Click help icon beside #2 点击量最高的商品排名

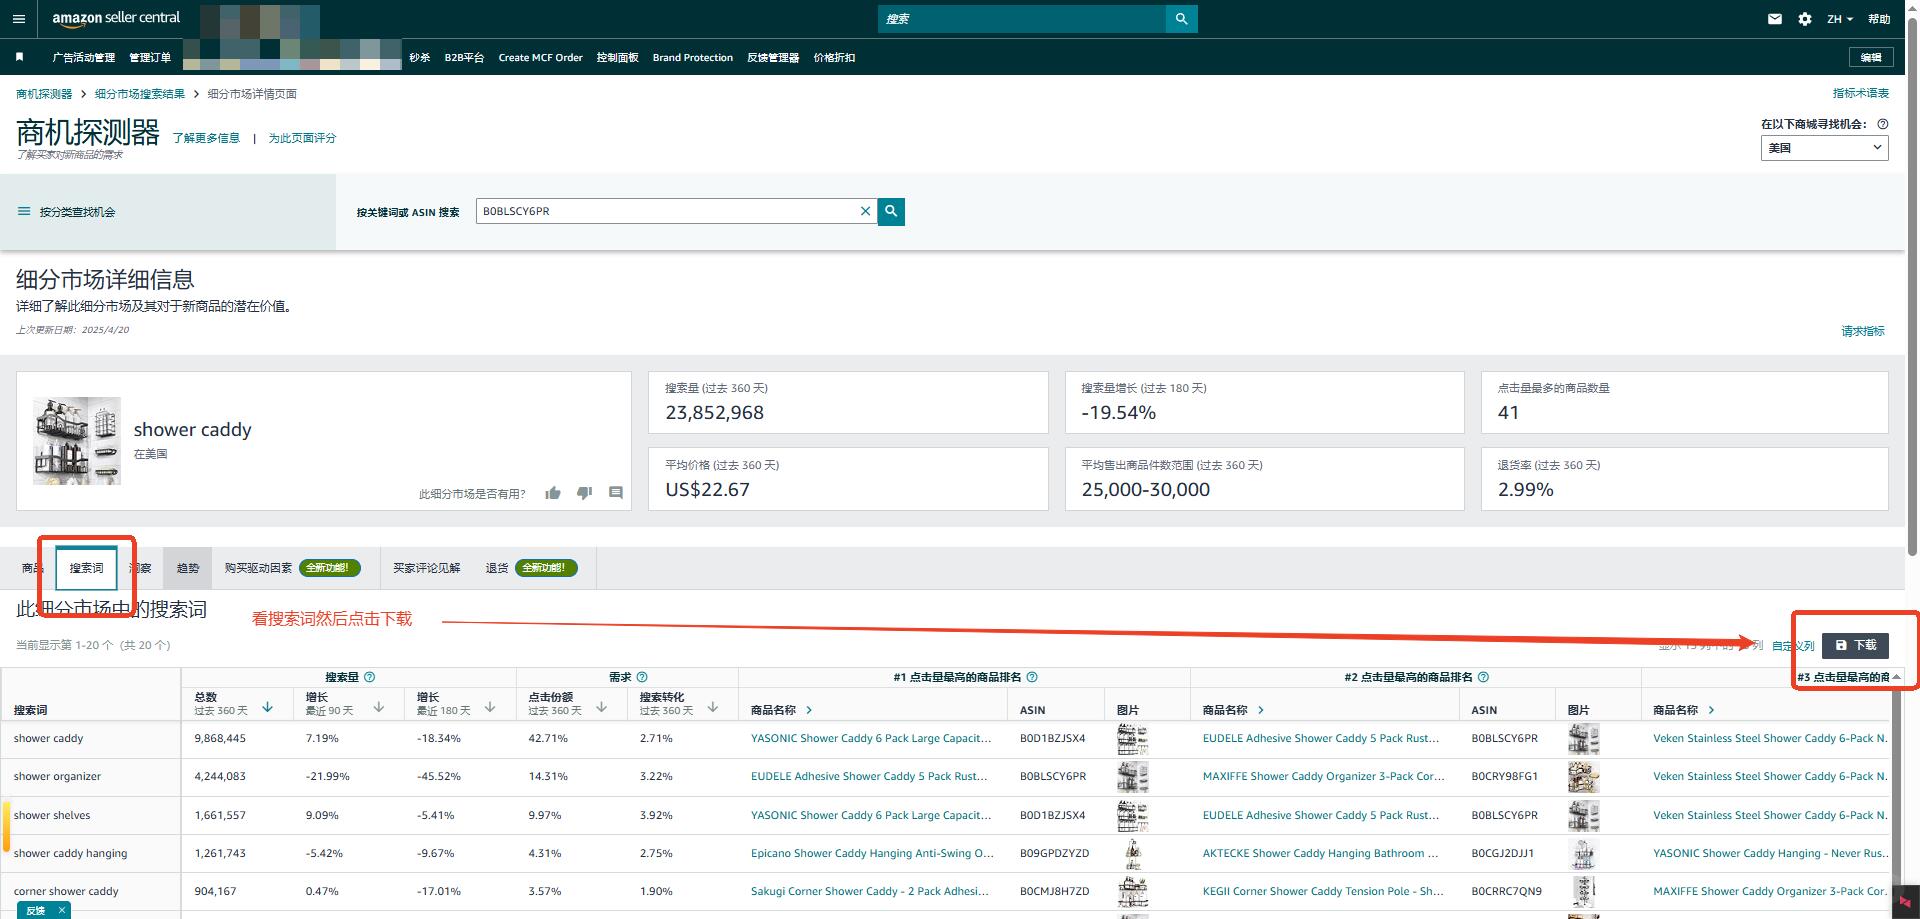pyautogui.click(x=1483, y=677)
